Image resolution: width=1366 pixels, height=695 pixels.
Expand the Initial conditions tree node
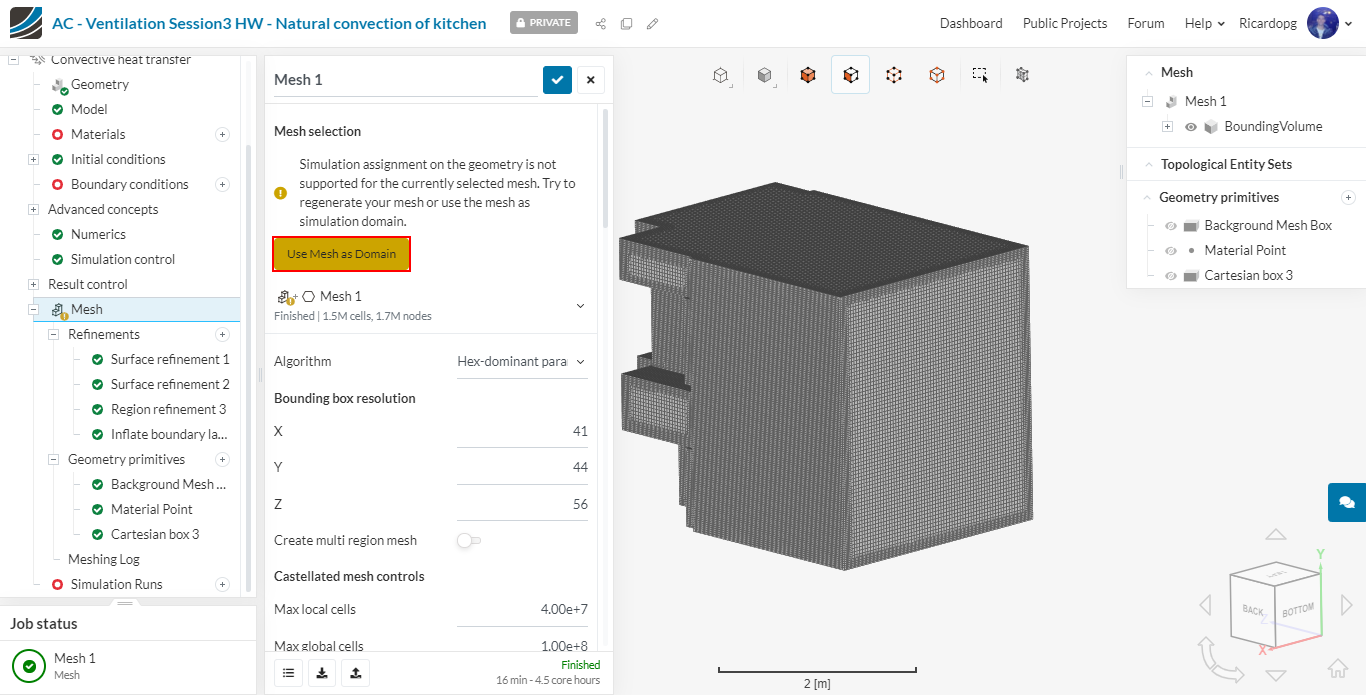pyautogui.click(x=33, y=159)
